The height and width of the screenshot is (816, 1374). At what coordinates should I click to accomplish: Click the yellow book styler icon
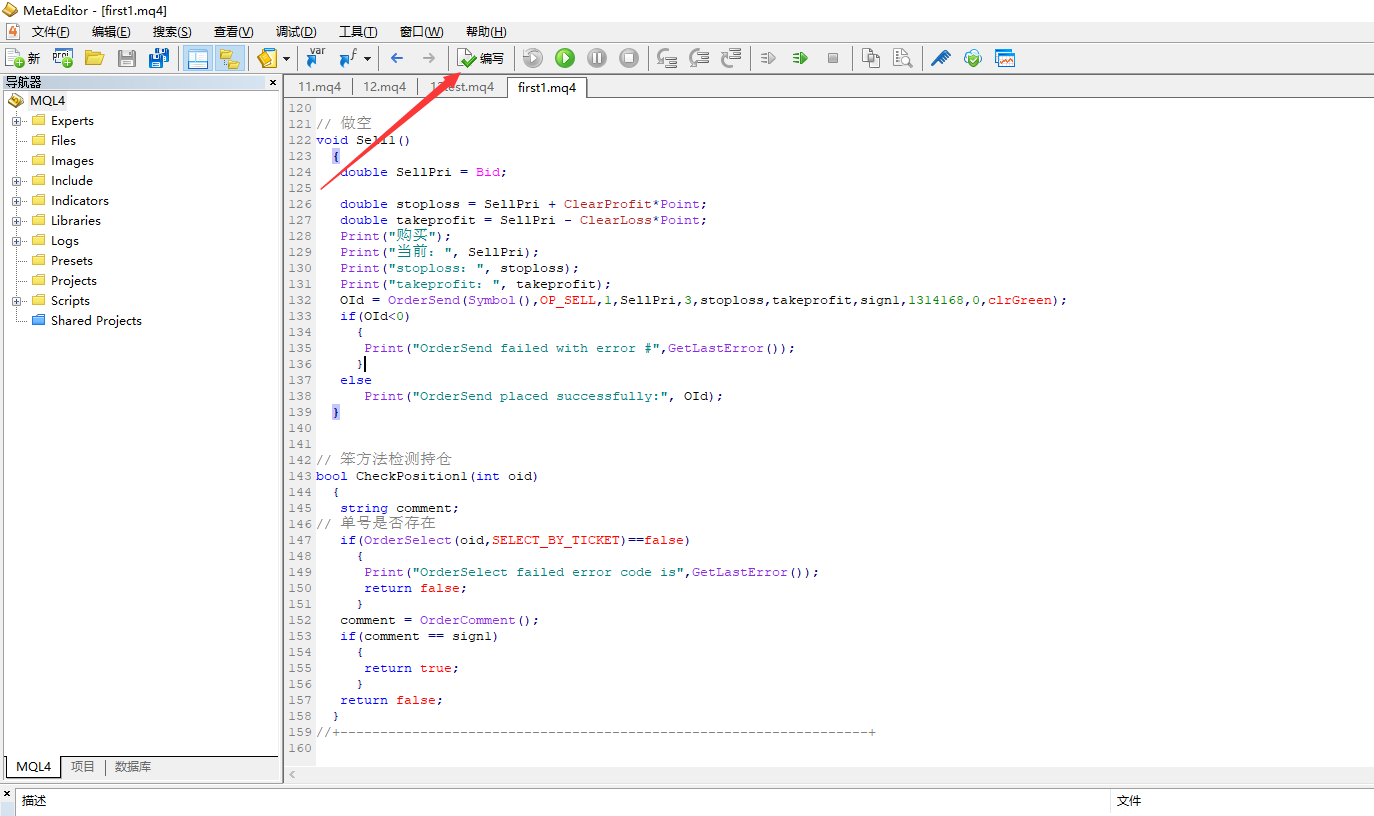click(267, 58)
